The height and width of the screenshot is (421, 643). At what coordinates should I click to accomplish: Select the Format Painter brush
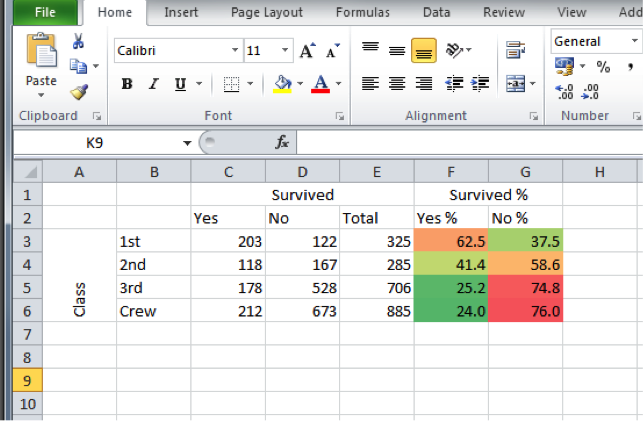tap(79, 93)
